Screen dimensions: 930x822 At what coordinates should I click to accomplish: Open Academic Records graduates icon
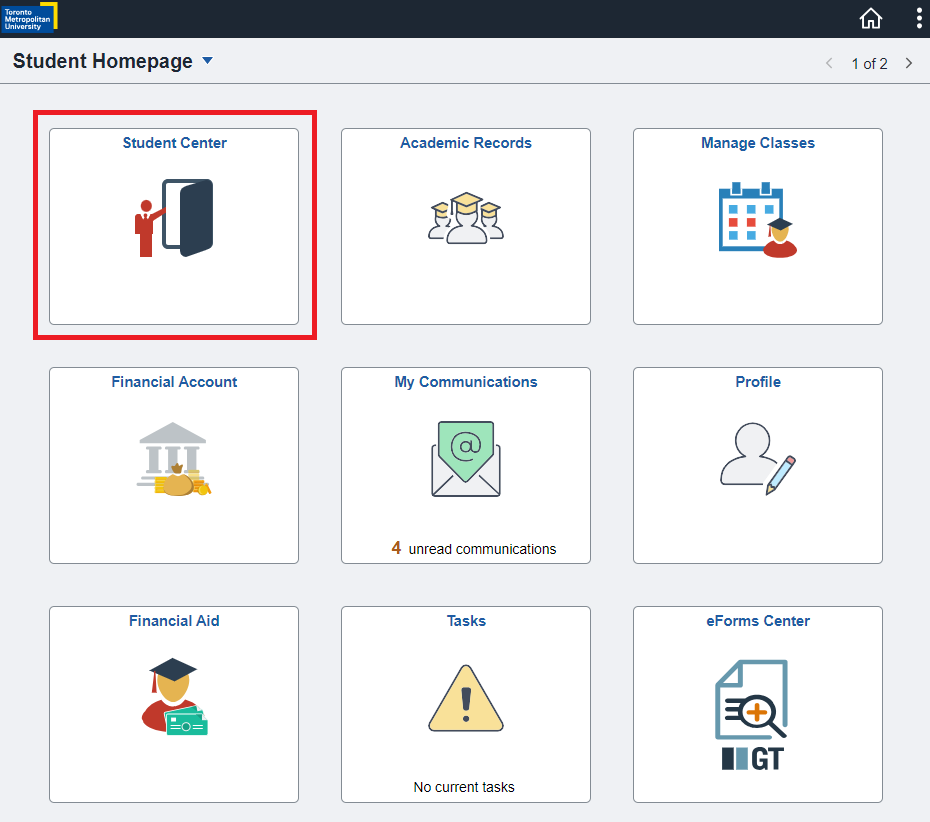coord(466,217)
